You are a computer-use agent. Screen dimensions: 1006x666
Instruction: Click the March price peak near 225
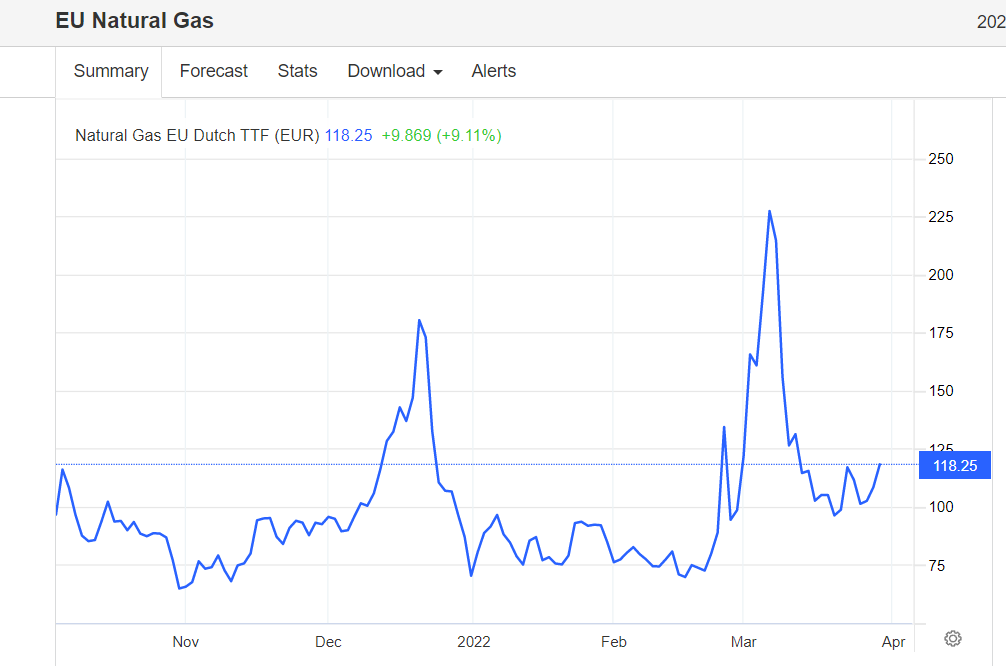(769, 211)
